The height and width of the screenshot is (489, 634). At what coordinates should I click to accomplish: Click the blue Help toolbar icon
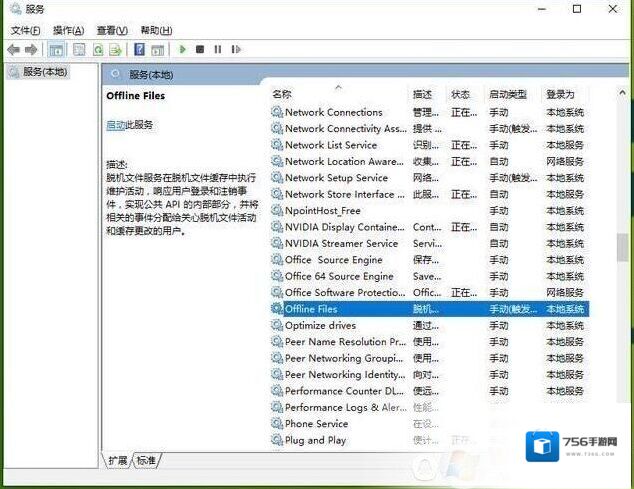coord(139,49)
